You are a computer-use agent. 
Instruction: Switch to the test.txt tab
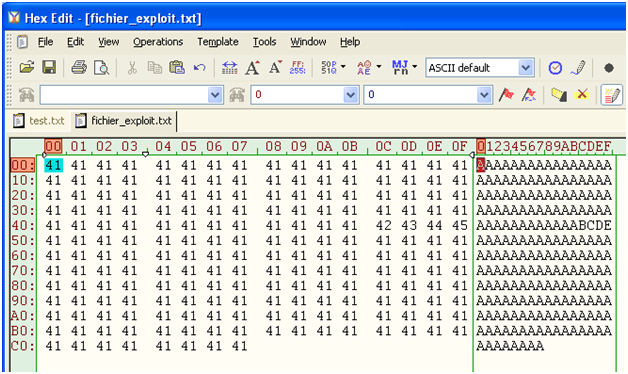coord(39,121)
